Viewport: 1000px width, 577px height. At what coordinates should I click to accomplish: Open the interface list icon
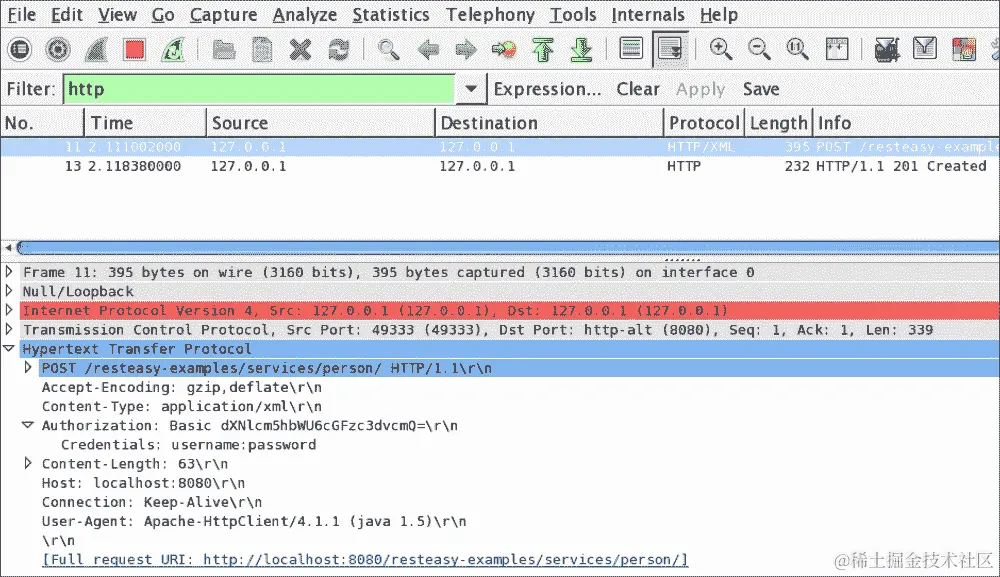tap(20, 49)
